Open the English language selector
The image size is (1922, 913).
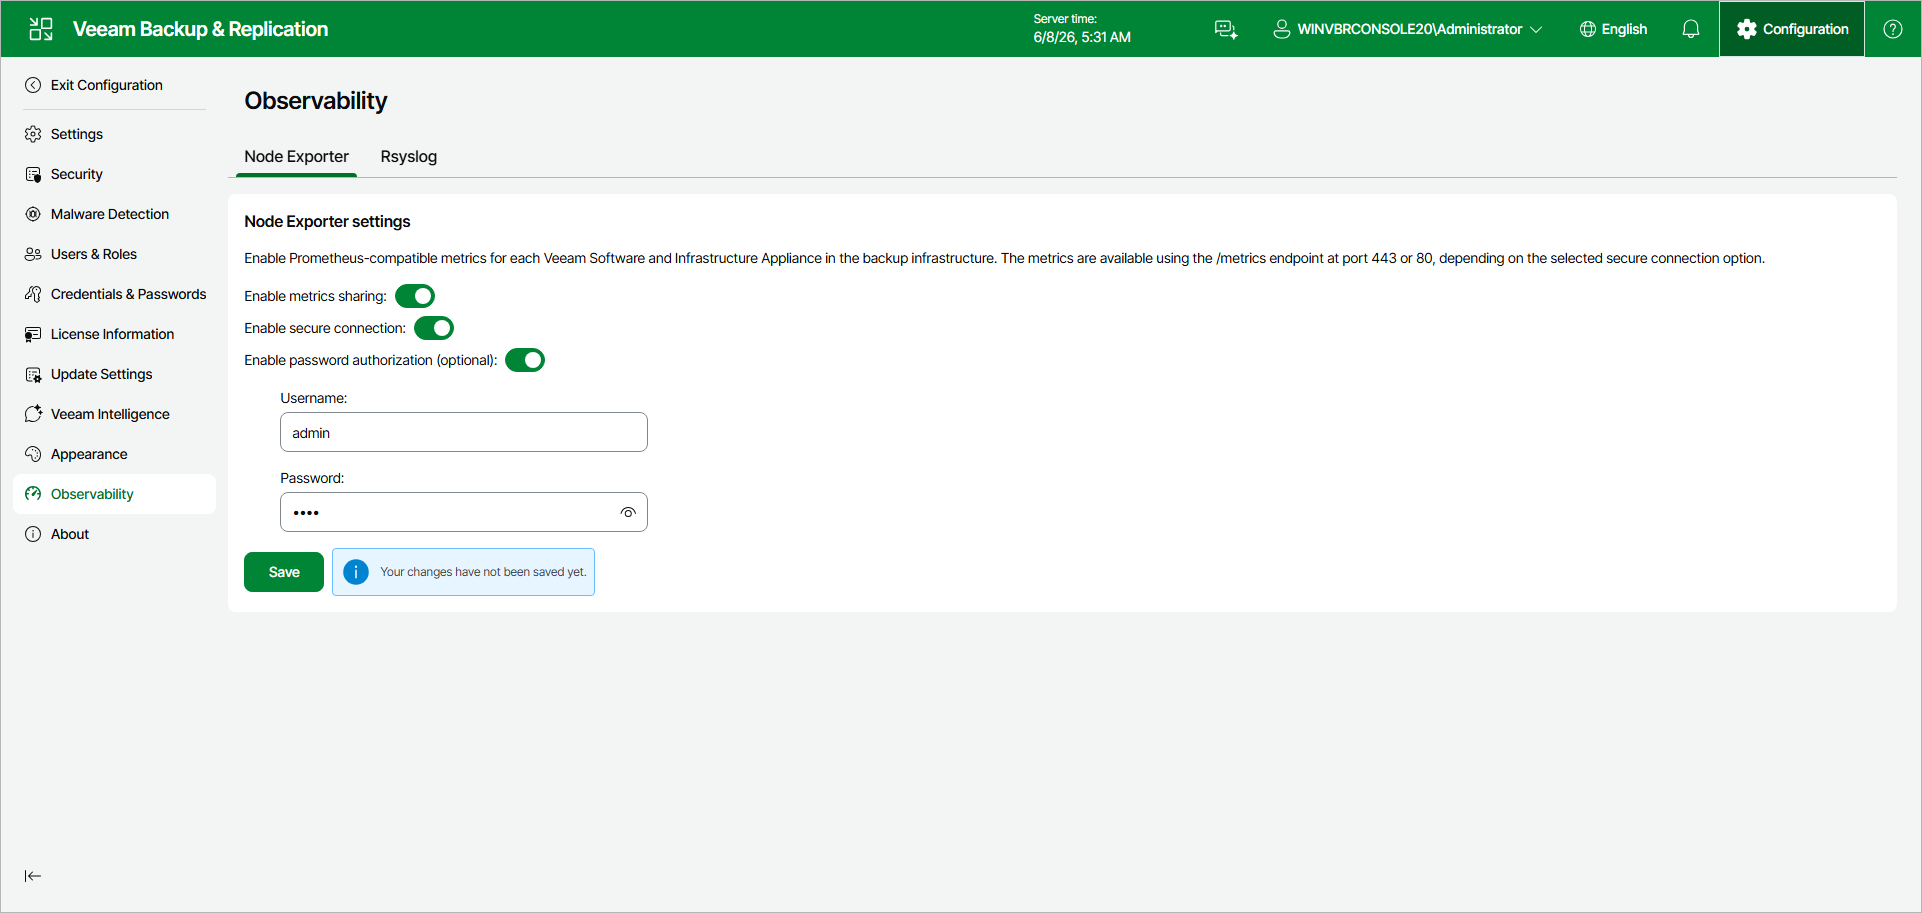pyautogui.click(x=1613, y=29)
